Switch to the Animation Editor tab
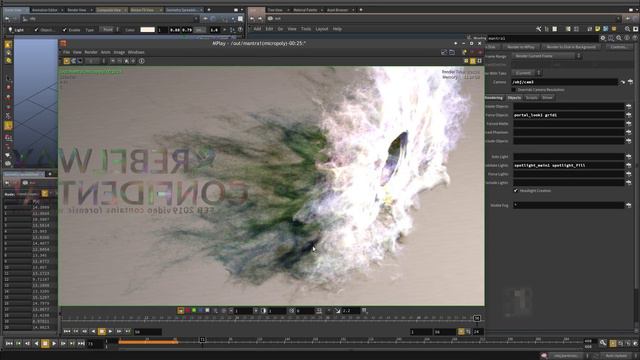The height and width of the screenshot is (360, 640). tap(44, 10)
